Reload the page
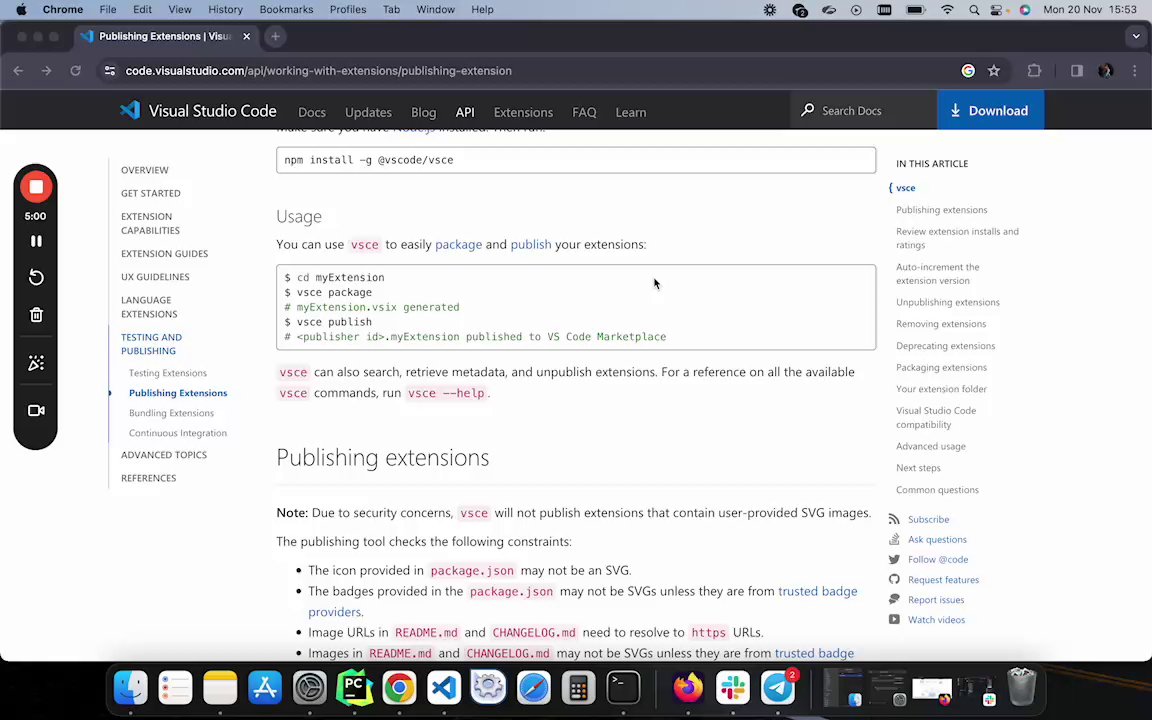1152x720 pixels. (75, 71)
